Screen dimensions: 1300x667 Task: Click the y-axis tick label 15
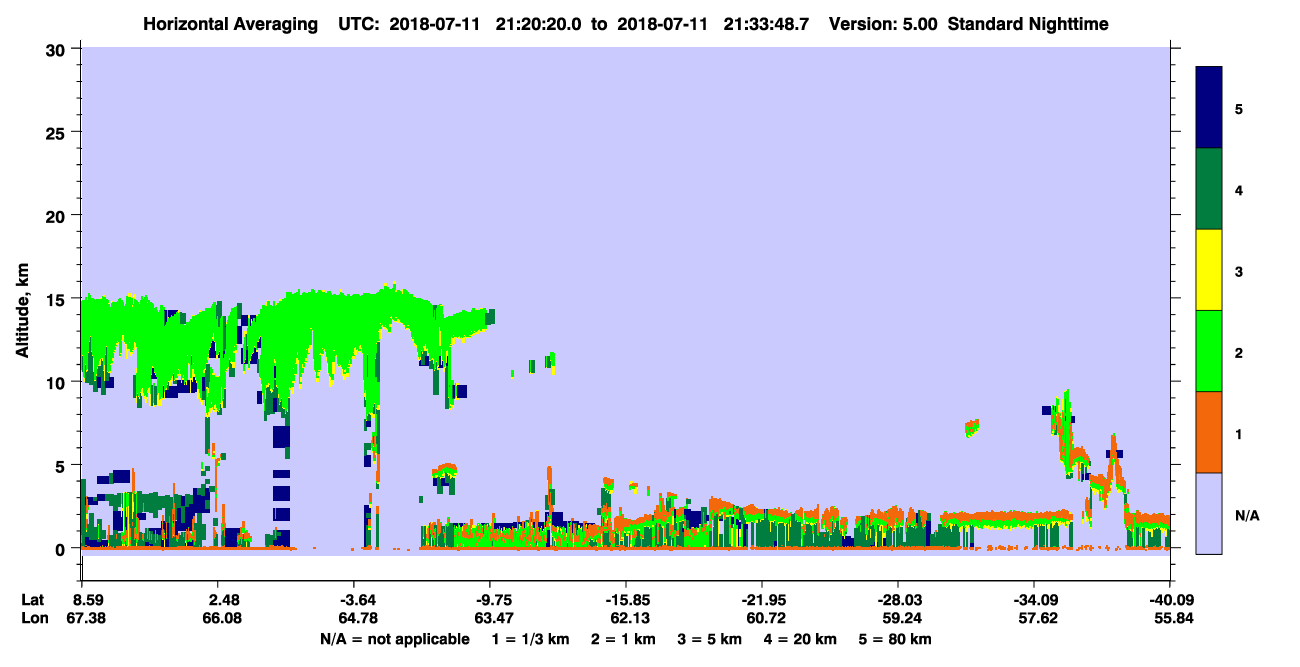tap(57, 299)
